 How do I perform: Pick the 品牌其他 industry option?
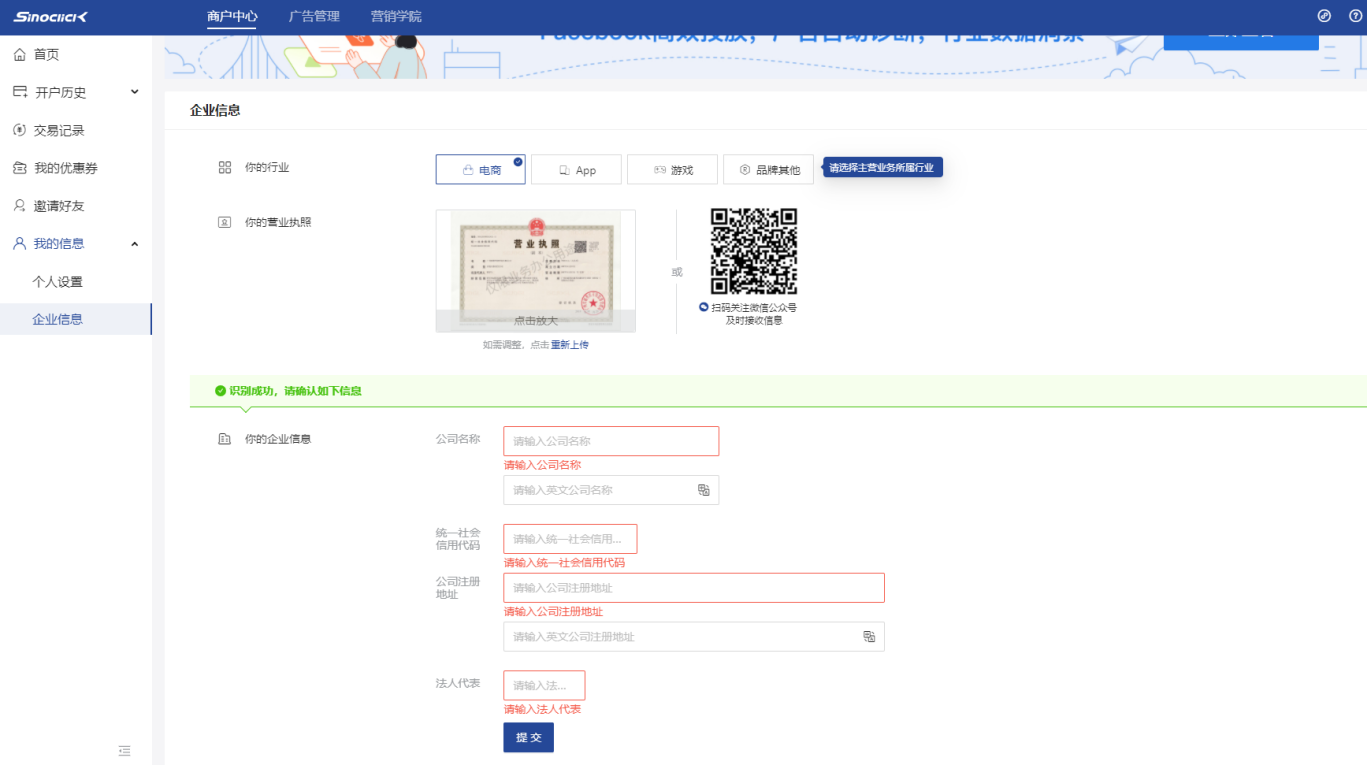(768, 170)
